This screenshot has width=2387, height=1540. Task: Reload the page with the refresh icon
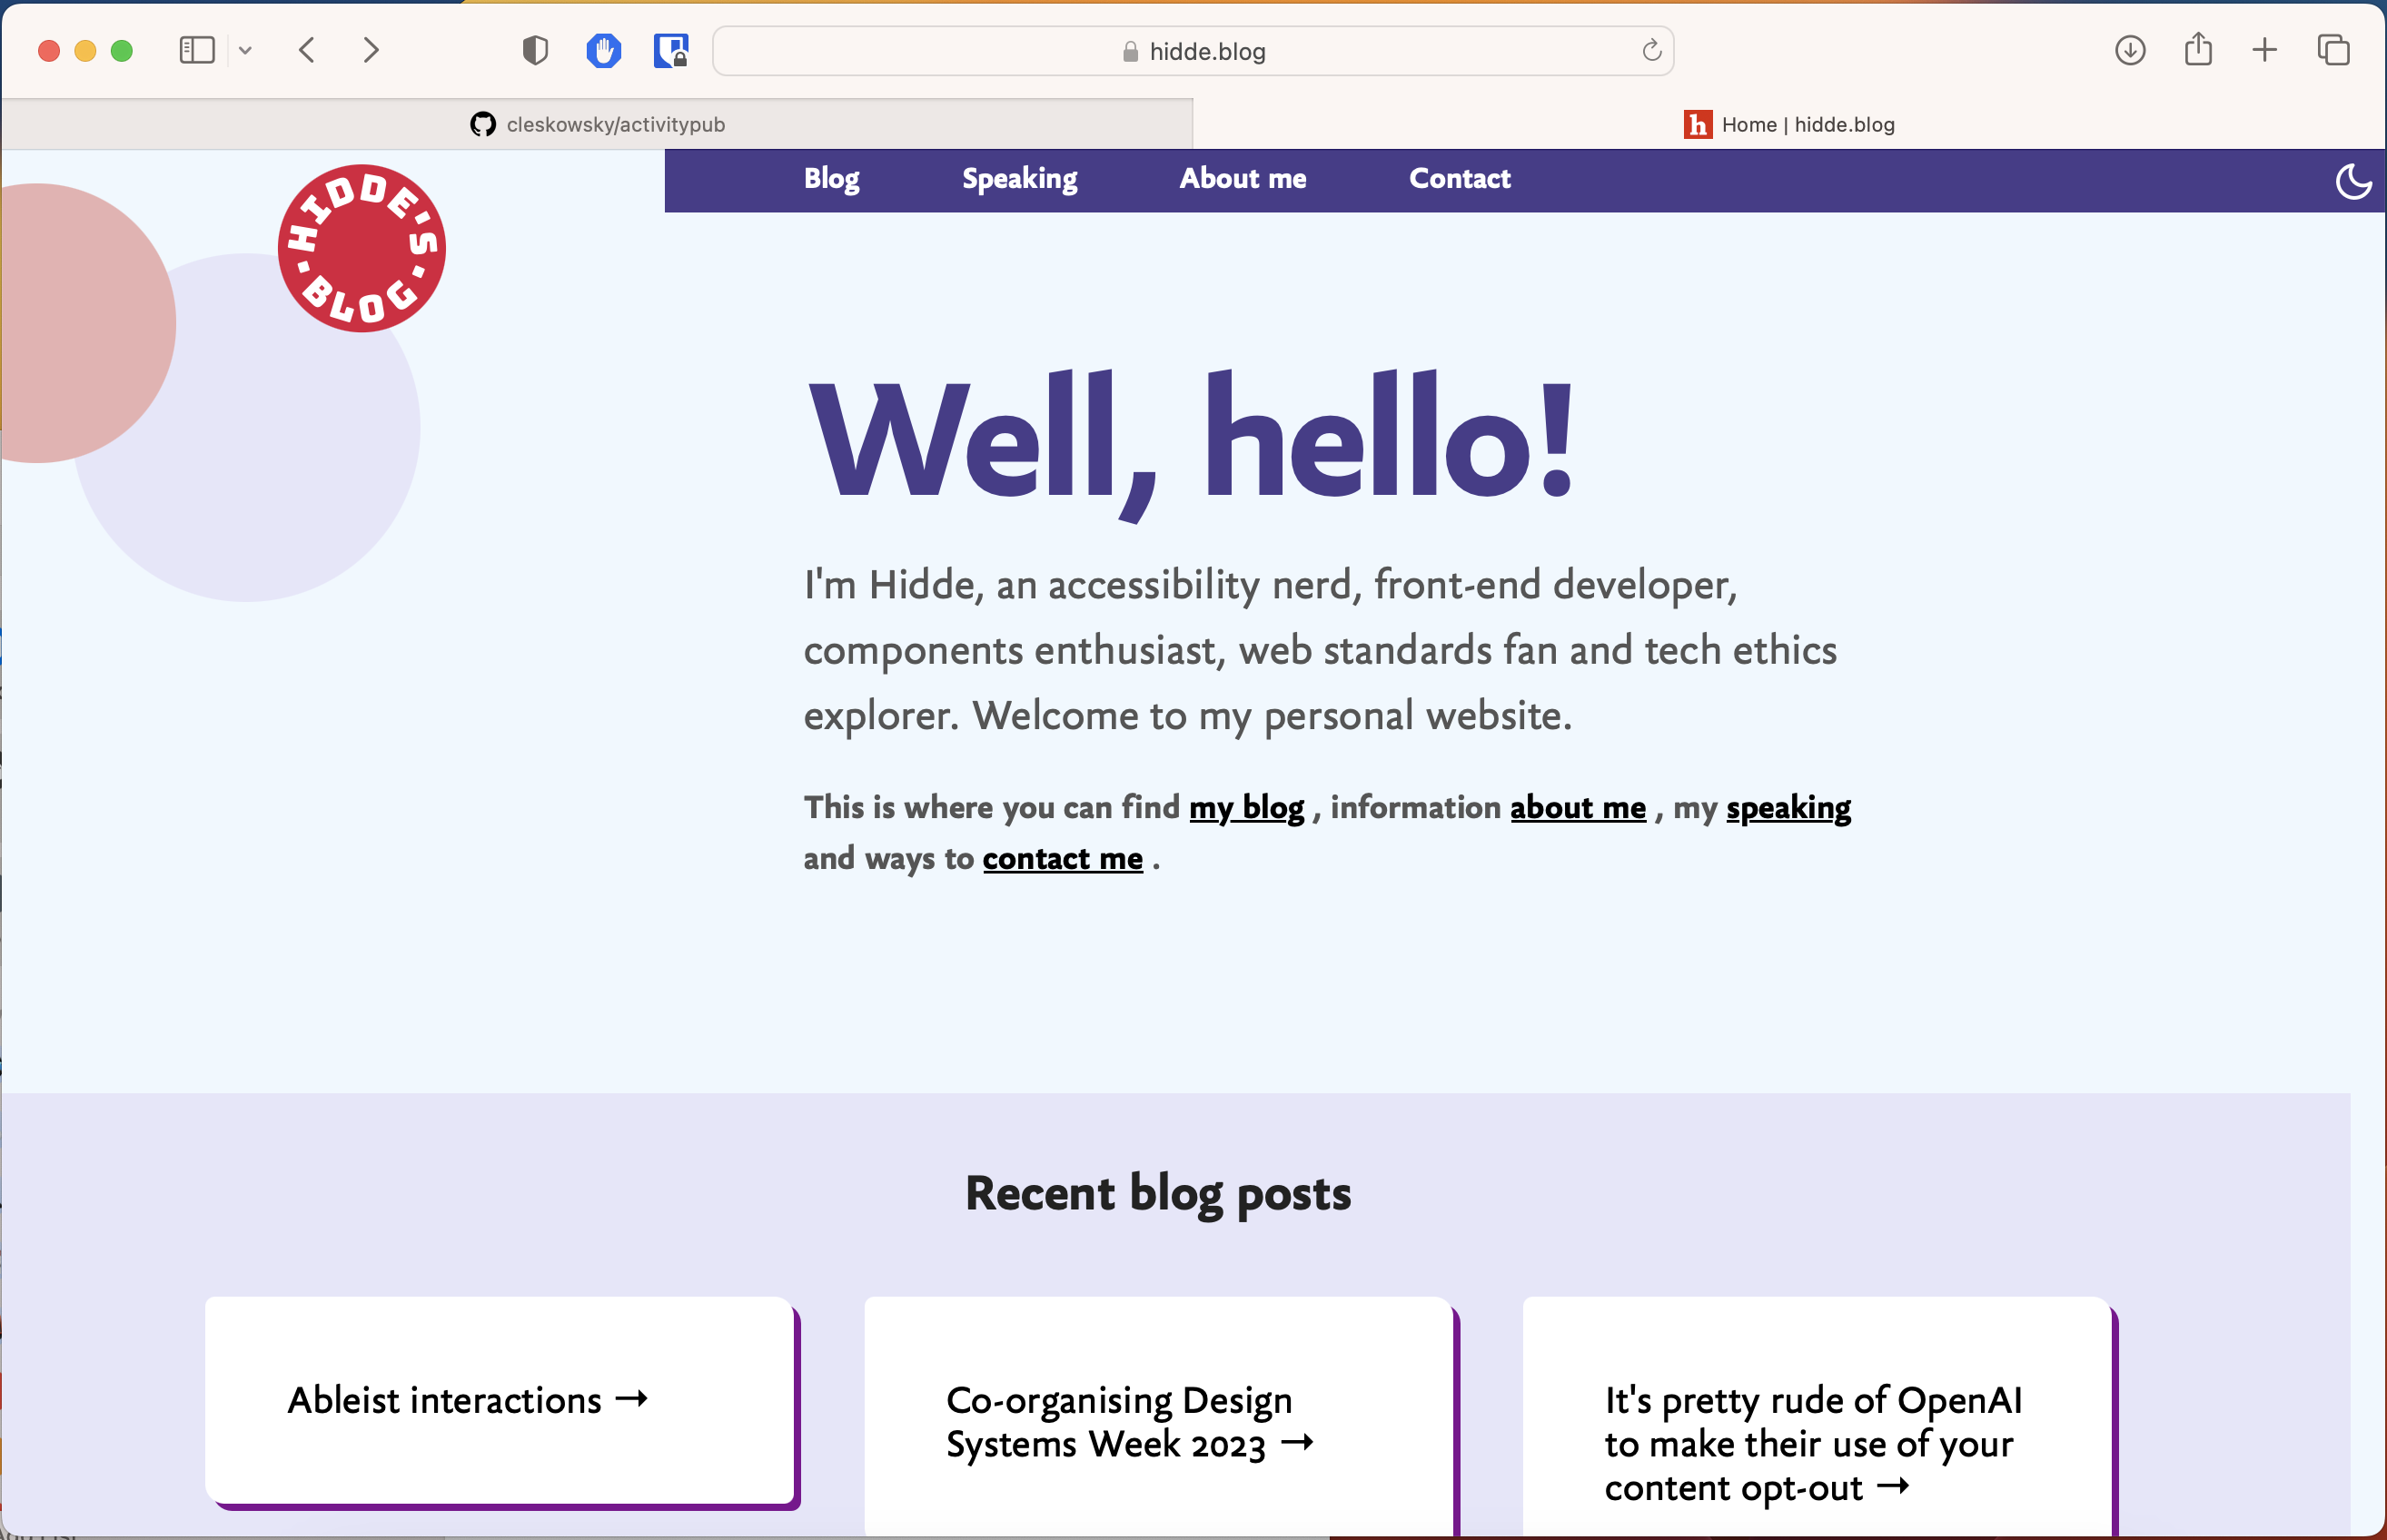coord(1651,50)
